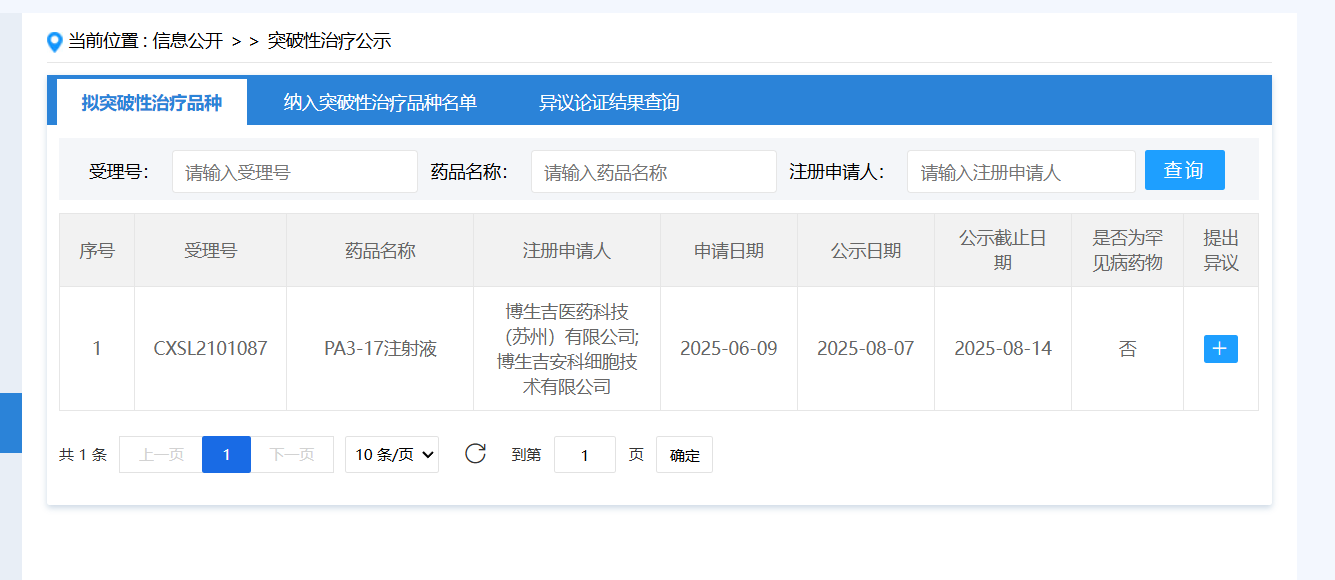Image resolution: width=1335 pixels, height=580 pixels.
Task: Click the PA3-17注射液 drug name cell
Action: (380, 349)
